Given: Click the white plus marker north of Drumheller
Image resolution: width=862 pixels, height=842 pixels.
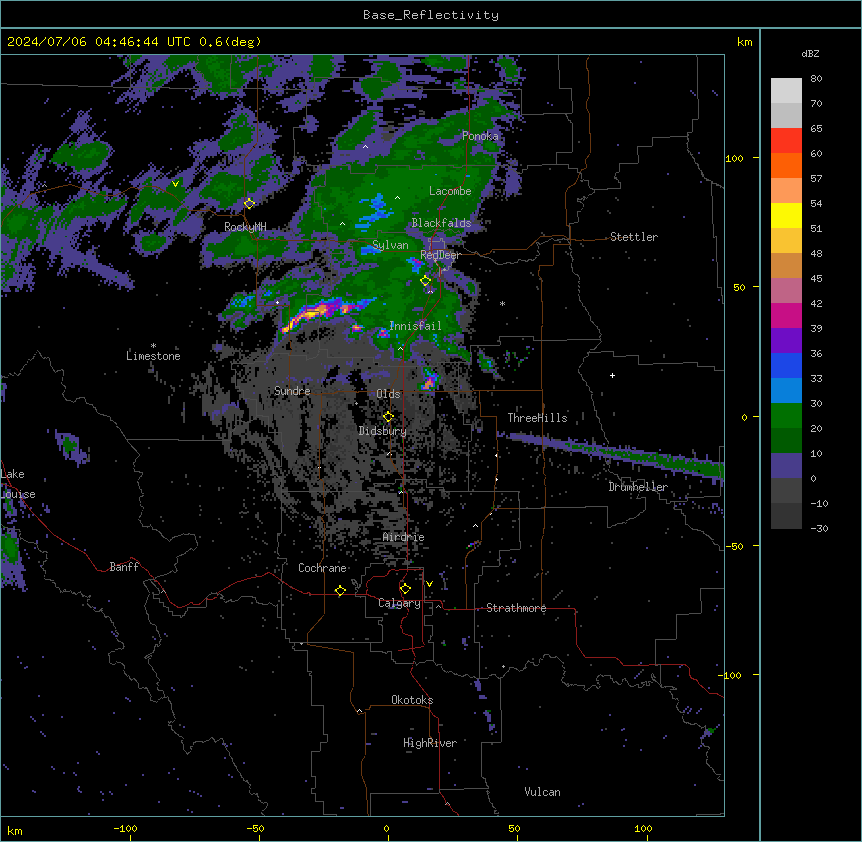Looking at the screenshot, I should click(x=612, y=375).
